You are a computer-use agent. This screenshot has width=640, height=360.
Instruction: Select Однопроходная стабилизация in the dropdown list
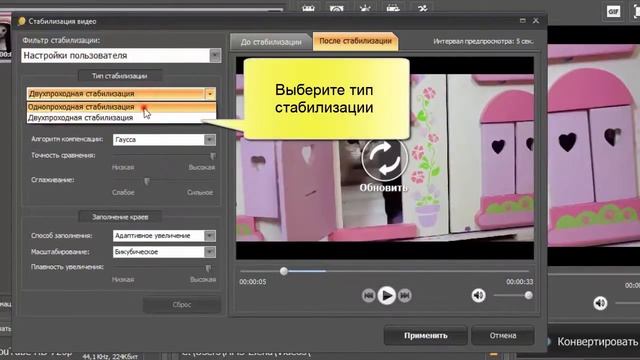pos(121,107)
